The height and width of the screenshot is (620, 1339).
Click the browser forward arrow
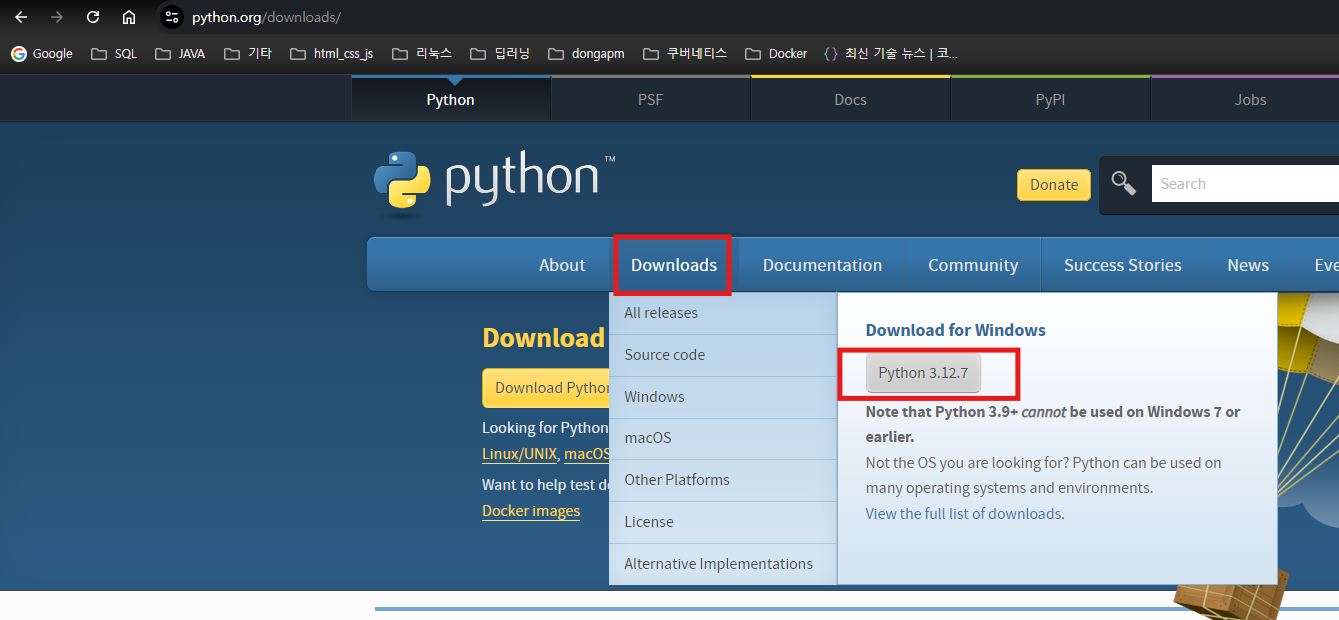[57, 17]
